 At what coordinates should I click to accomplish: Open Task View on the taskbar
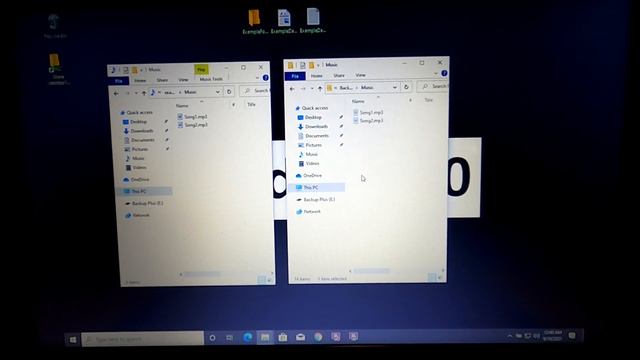tap(230, 338)
